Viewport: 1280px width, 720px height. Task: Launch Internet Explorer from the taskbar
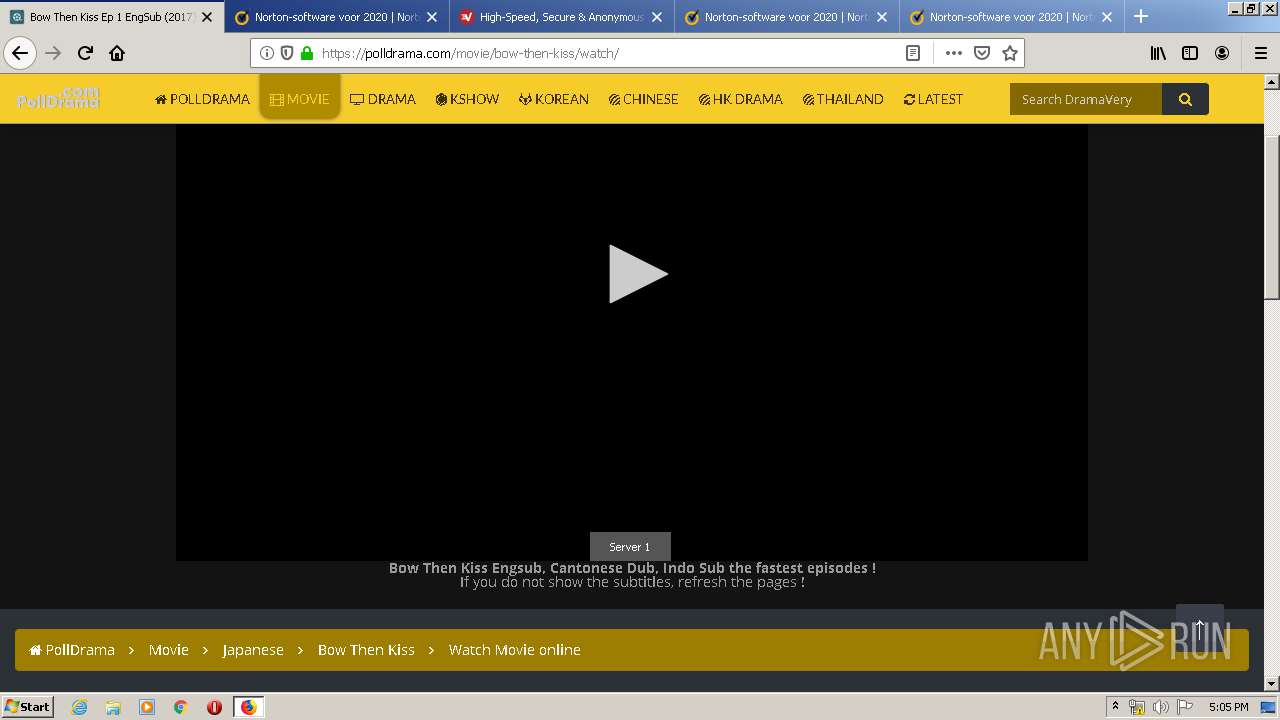pos(79,707)
